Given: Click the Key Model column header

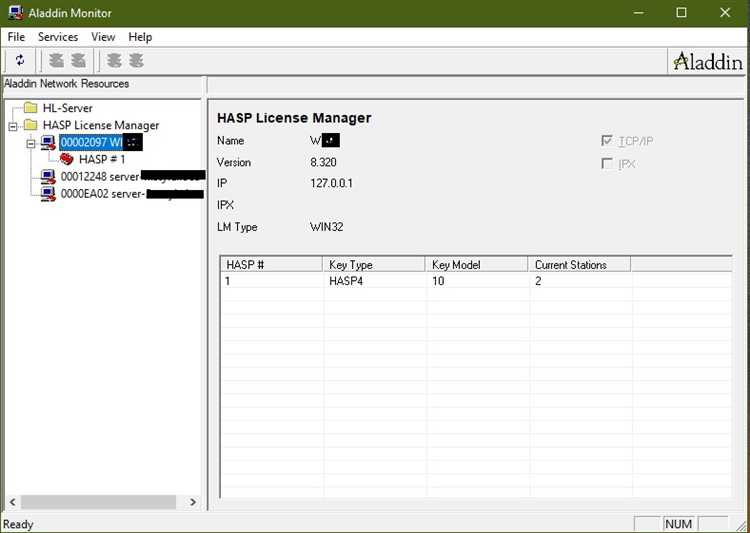Looking at the screenshot, I should [x=477, y=265].
